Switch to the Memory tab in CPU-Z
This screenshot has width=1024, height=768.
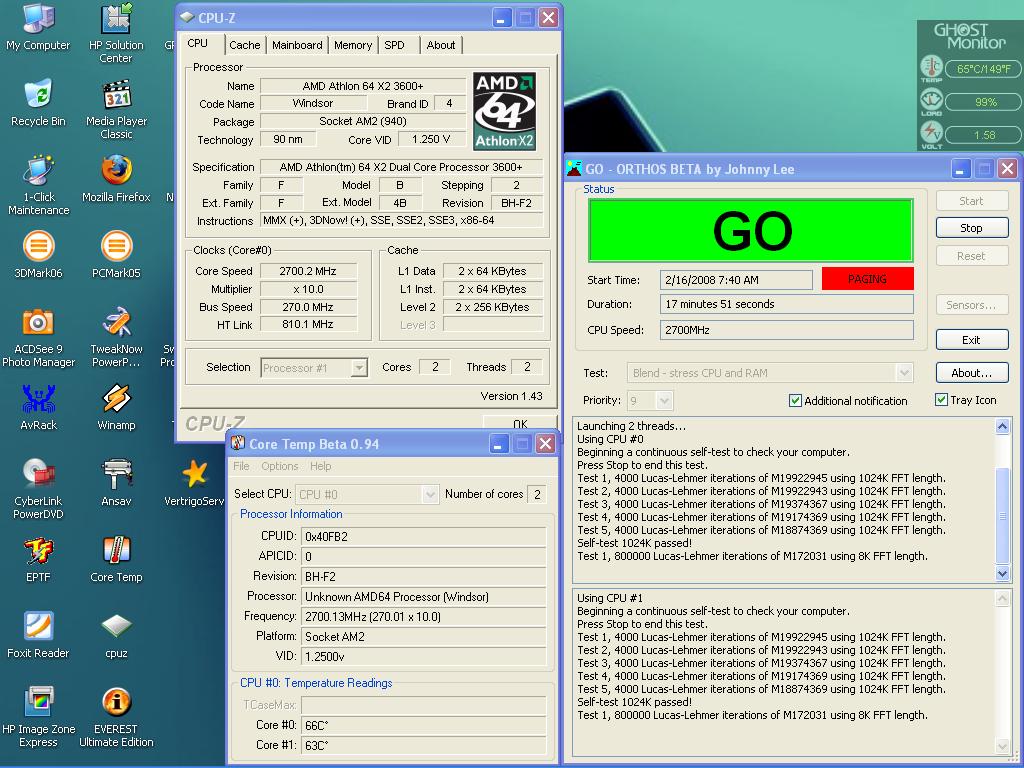coord(353,45)
